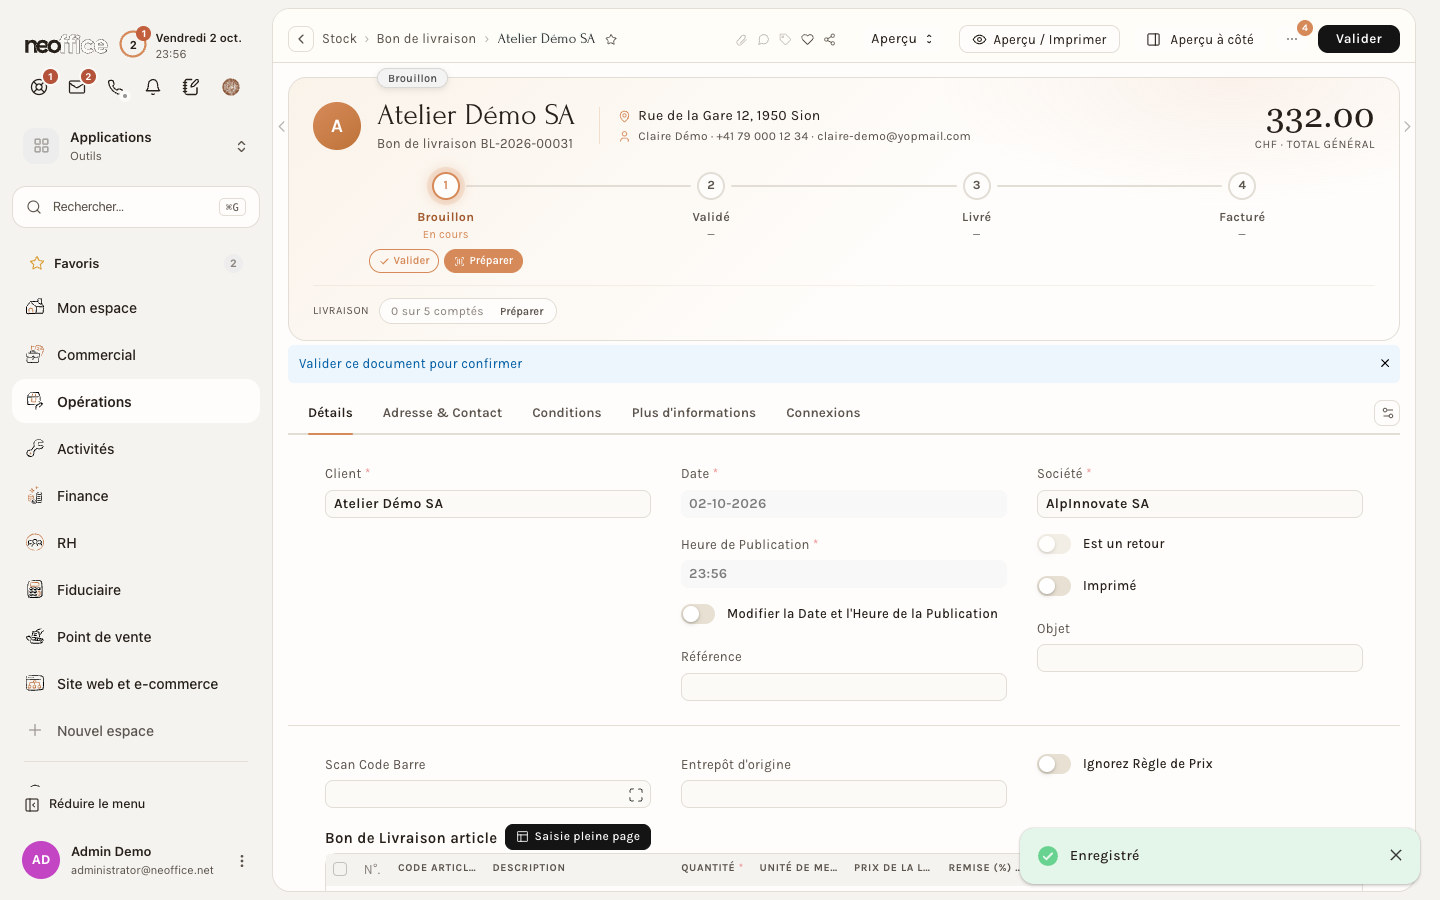Click the Référence input field
This screenshot has height=900, width=1440.
click(x=843, y=687)
